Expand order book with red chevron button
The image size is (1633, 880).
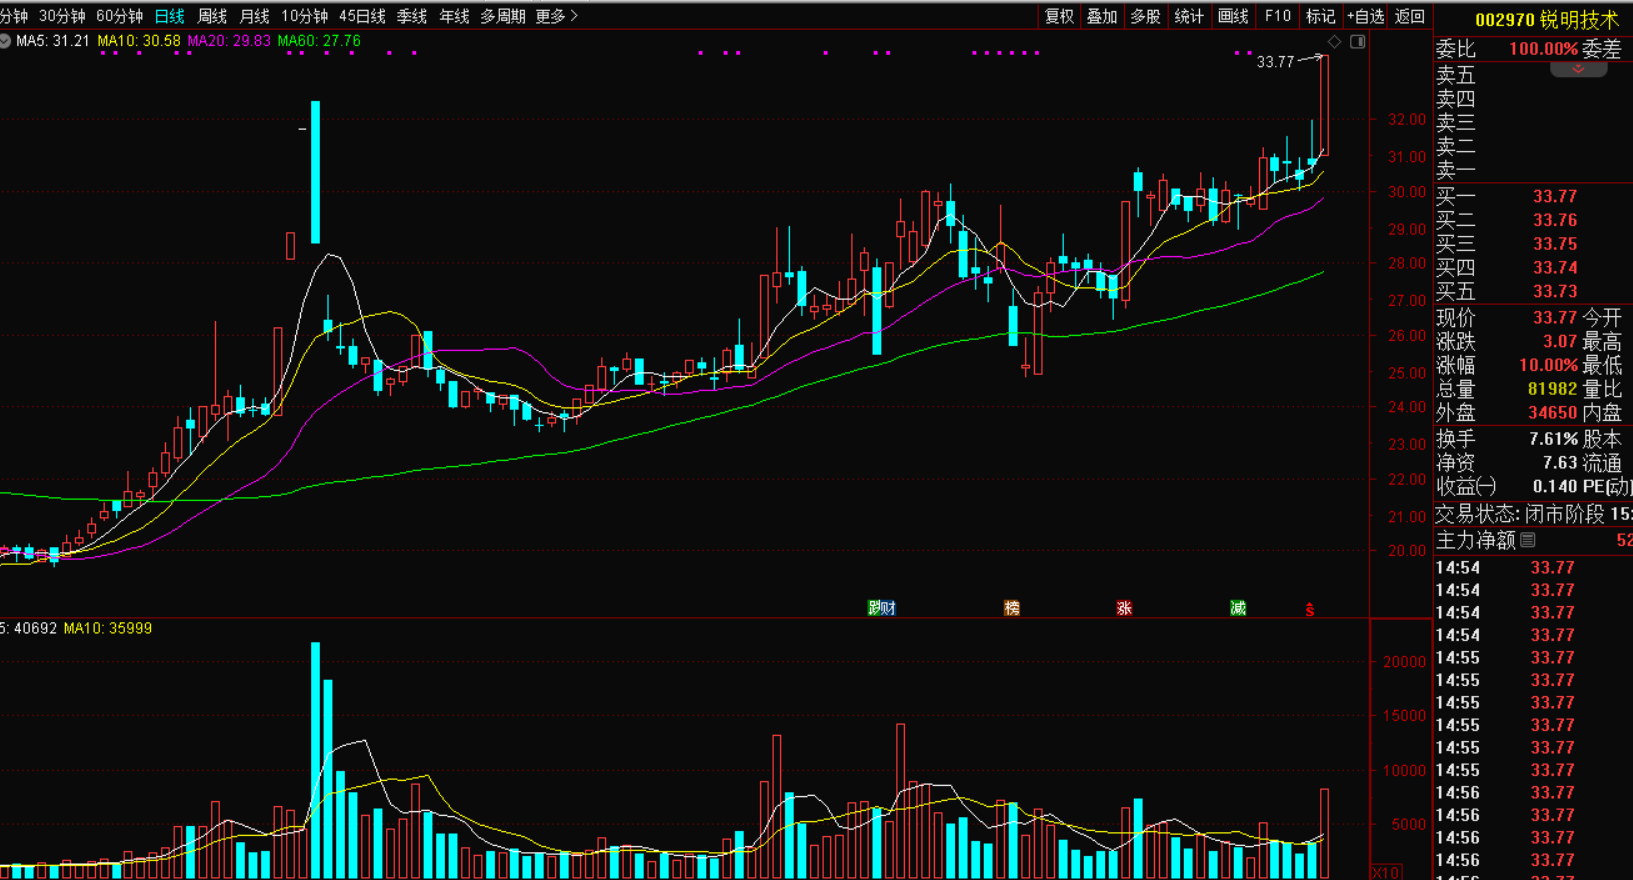point(1578,69)
